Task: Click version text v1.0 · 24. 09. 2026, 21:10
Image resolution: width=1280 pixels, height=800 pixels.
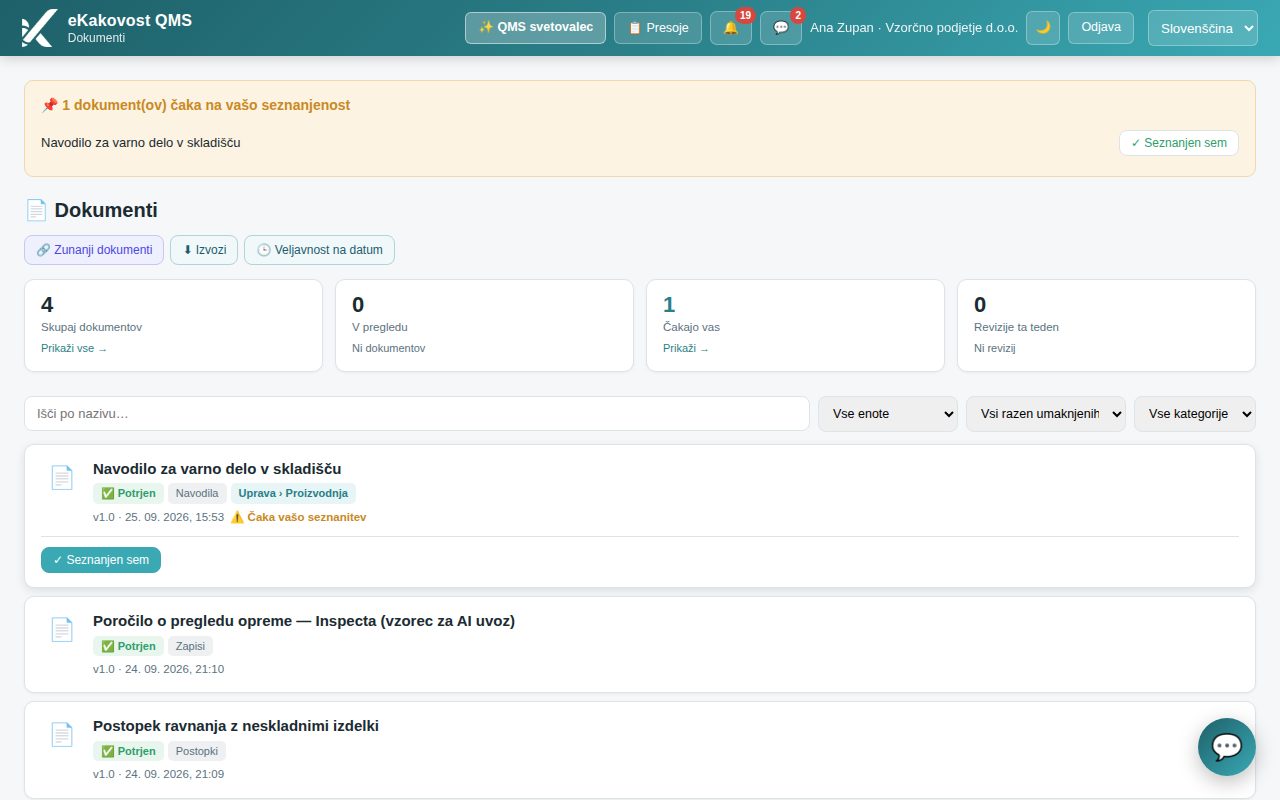Action: pyautogui.click(x=158, y=669)
